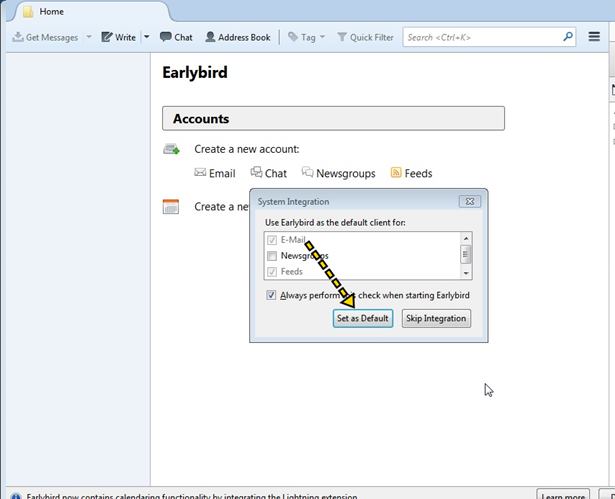Click the client list scrollbar thumb
The height and width of the screenshot is (499, 615).
466,255
